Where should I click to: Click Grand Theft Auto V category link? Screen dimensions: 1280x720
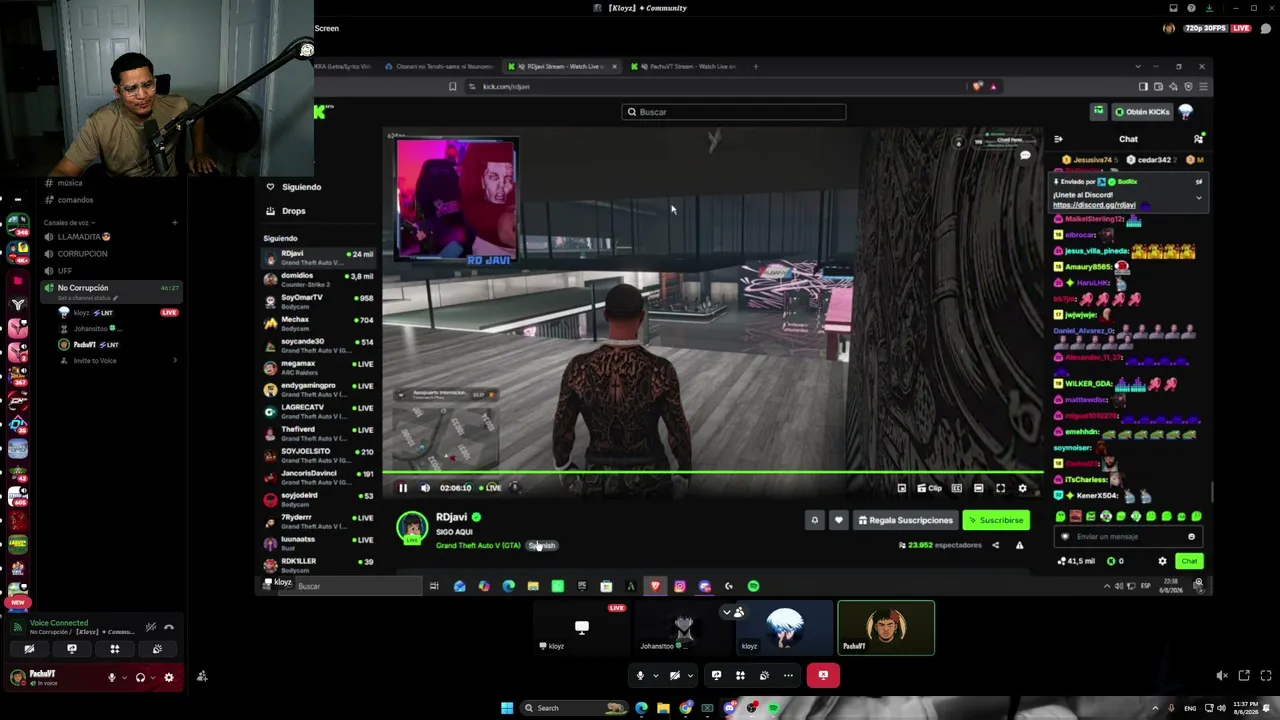(x=478, y=546)
